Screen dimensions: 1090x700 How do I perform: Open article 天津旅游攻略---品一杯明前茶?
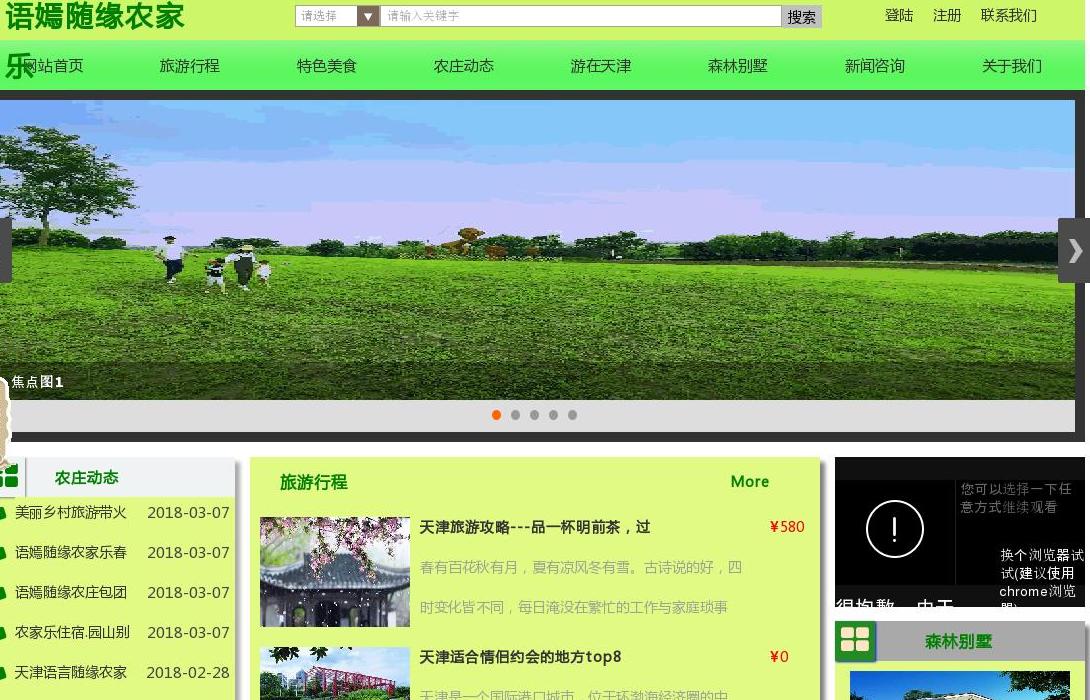(x=535, y=527)
